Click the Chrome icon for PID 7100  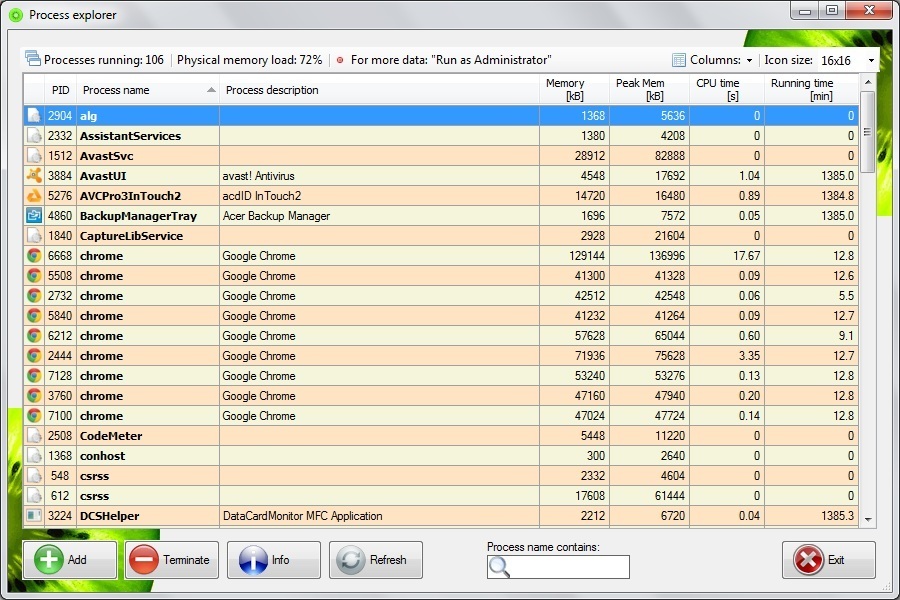[x=34, y=416]
